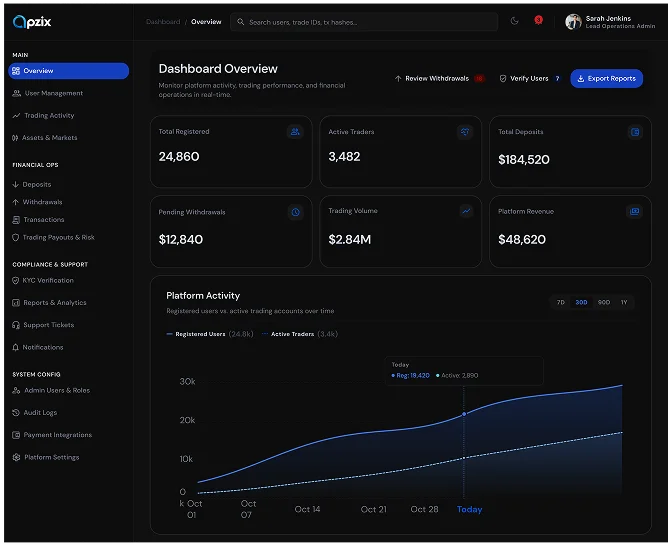668x547 pixels.
Task: Click Review Withdrawals button
Action: point(439,78)
